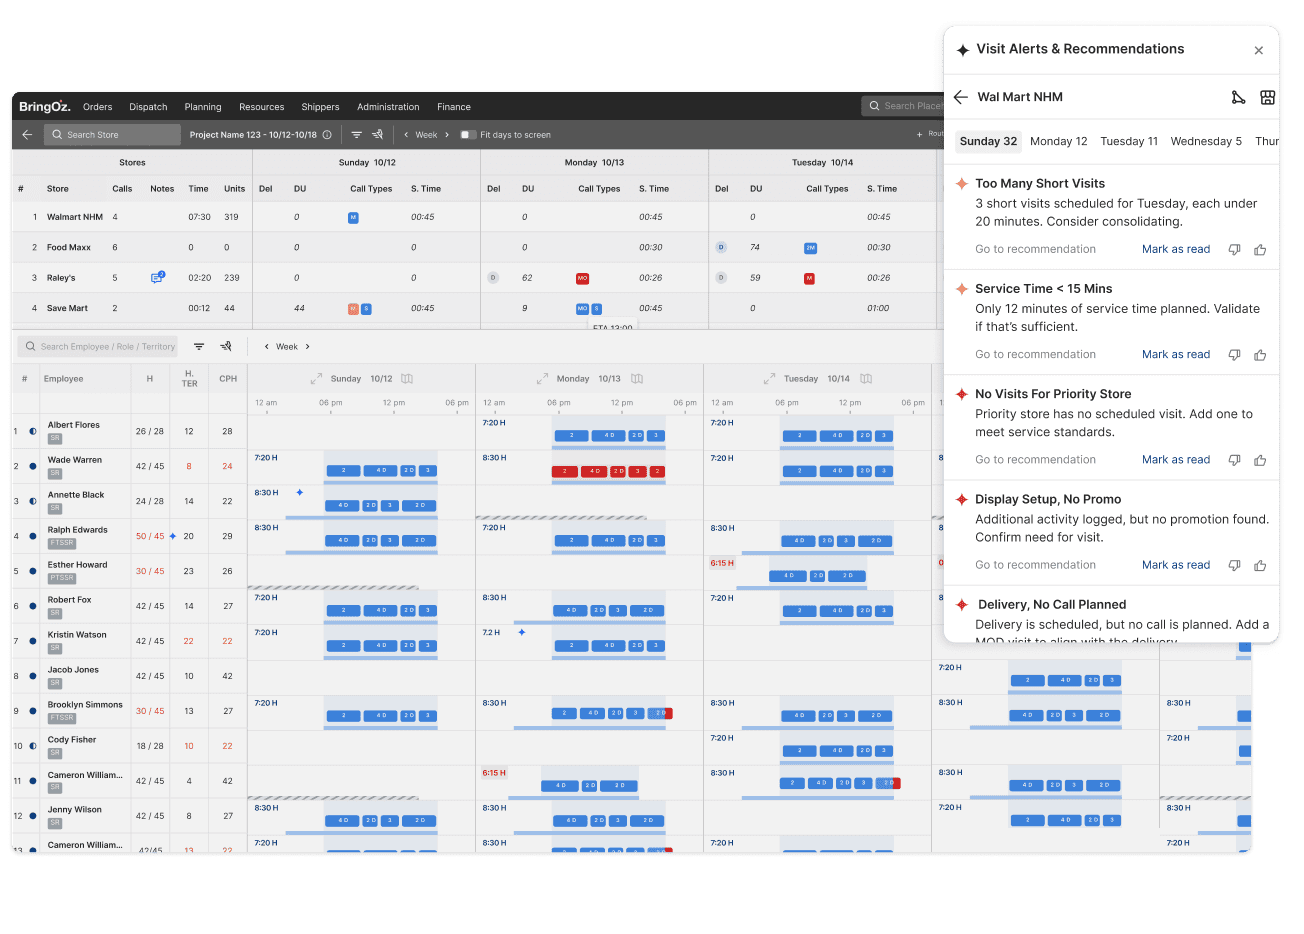Click the Search Store field
1304x934 pixels.
[x=113, y=135]
